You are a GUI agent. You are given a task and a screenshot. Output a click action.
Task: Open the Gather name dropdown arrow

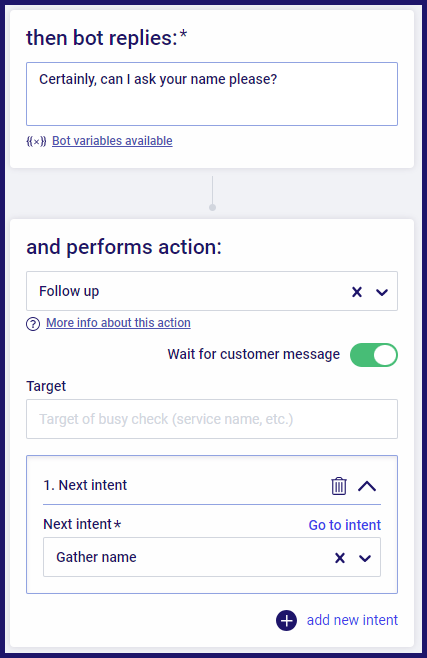(365, 558)
